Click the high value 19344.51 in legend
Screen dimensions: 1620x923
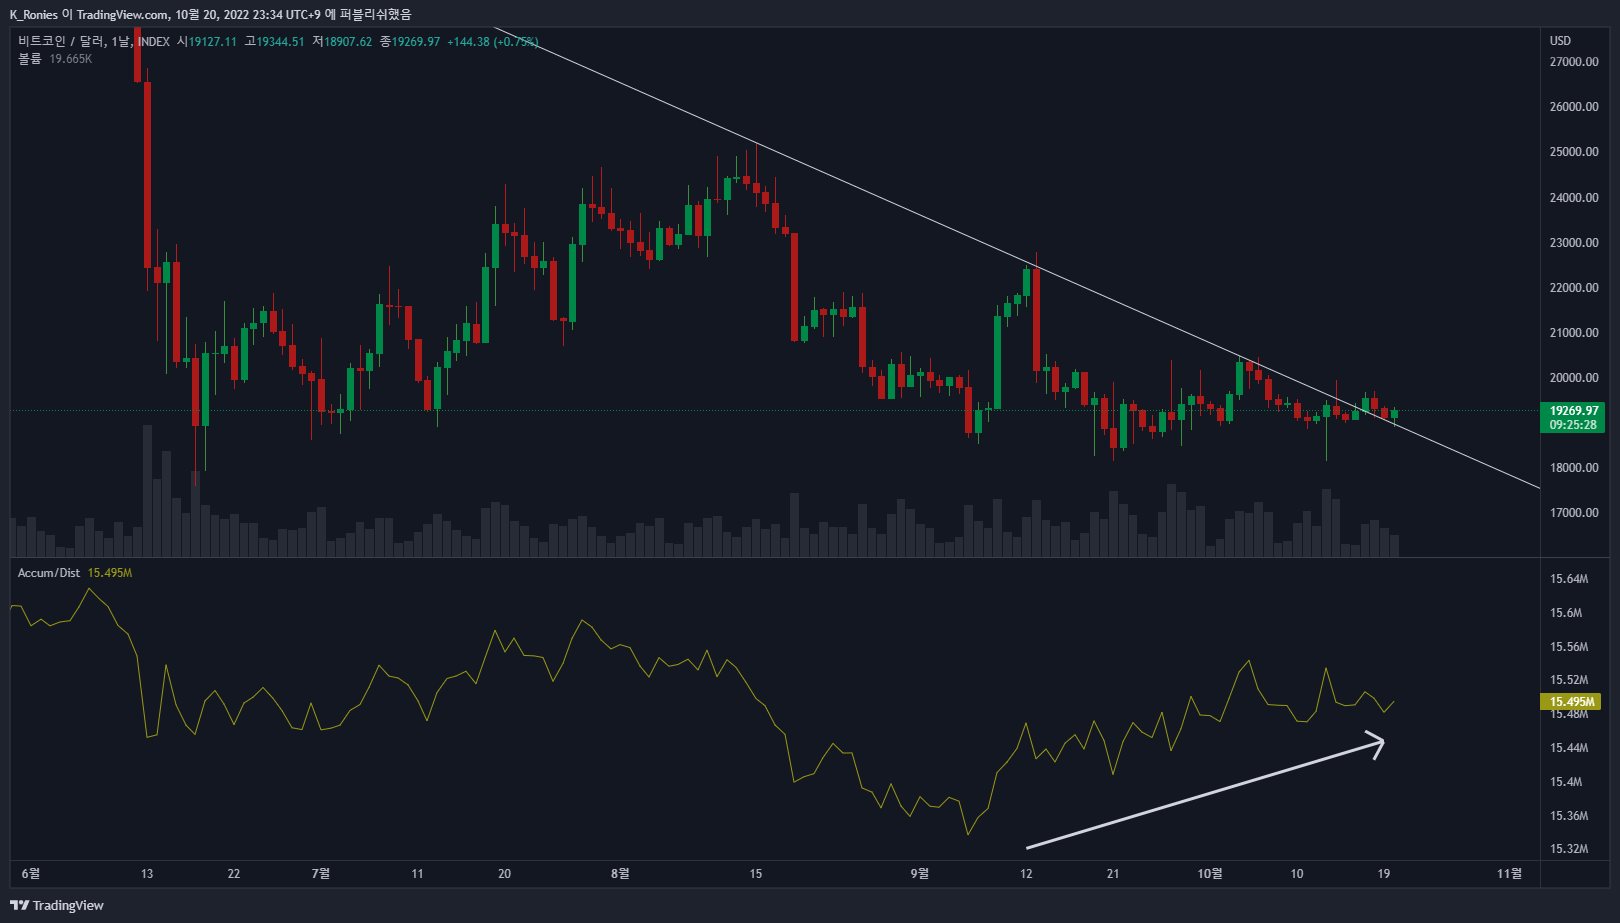click(280, 41)
